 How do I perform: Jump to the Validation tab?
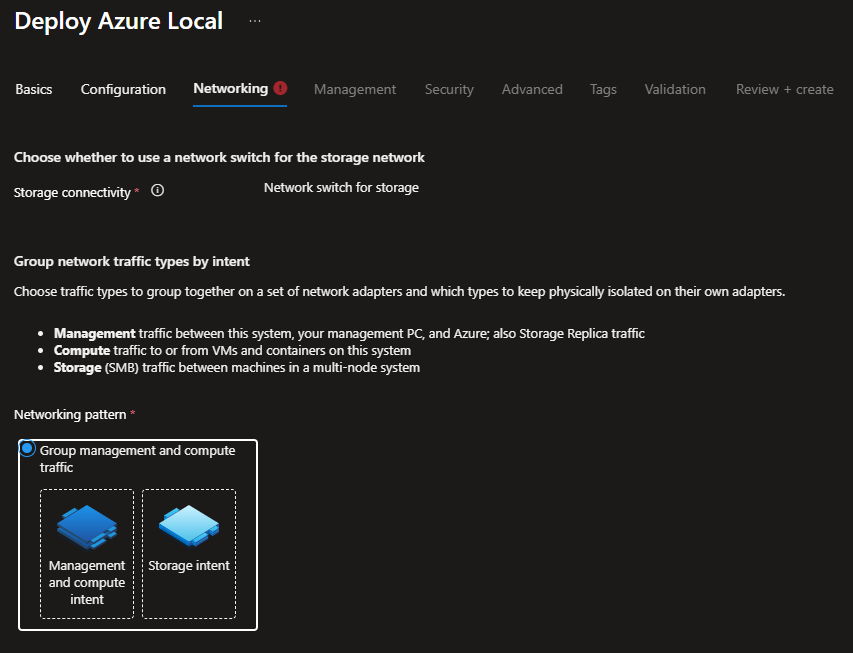[675, 89]
